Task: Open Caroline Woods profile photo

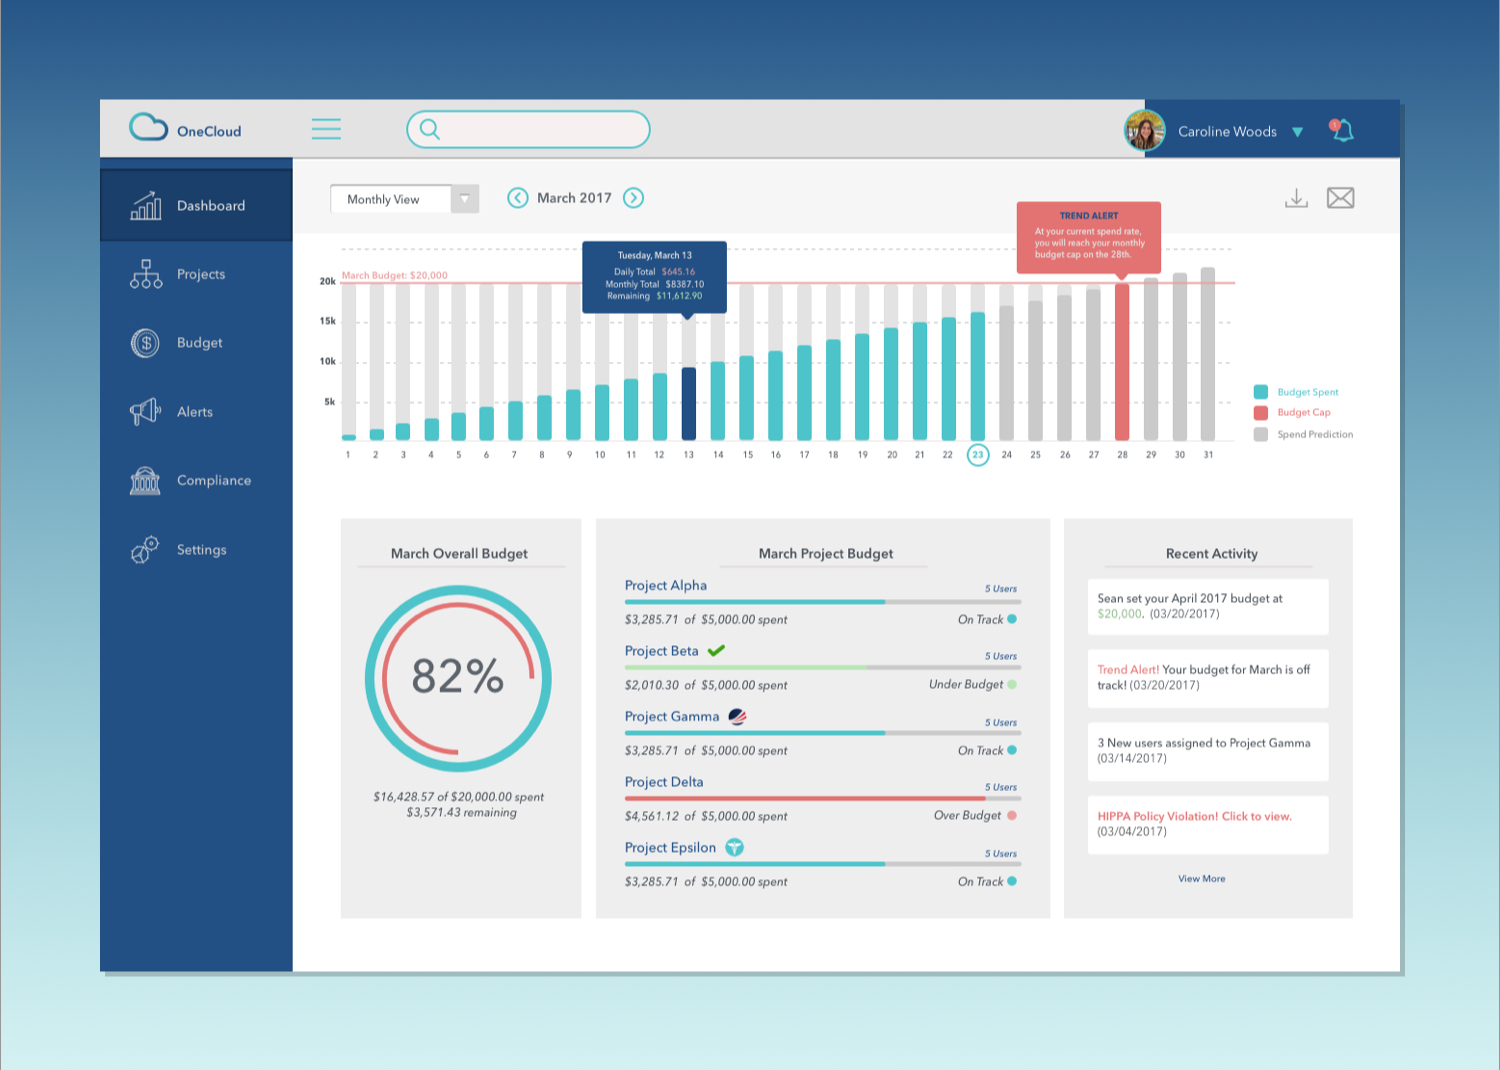Action: pos(1145,131)
